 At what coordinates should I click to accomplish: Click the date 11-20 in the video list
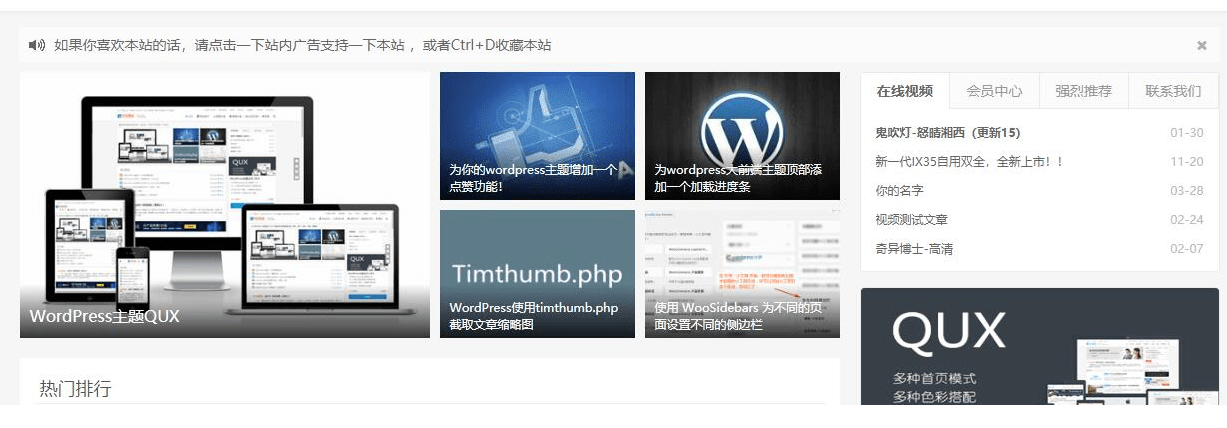1187,162
